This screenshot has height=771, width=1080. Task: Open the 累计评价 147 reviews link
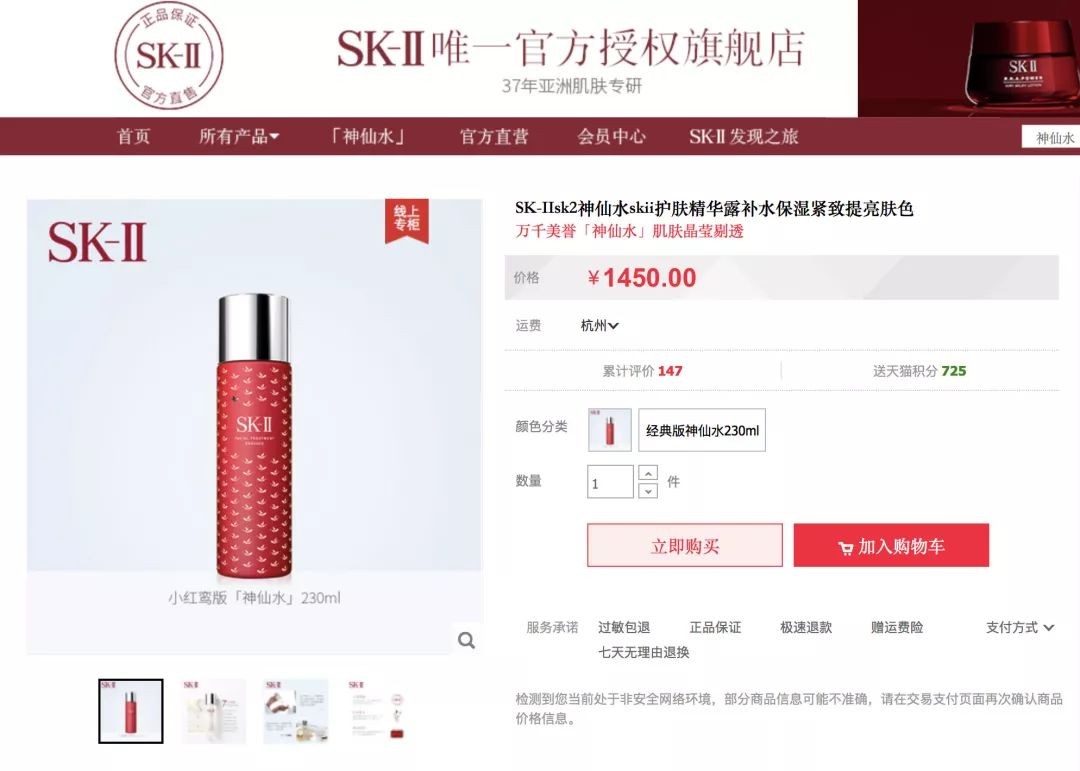642,371
